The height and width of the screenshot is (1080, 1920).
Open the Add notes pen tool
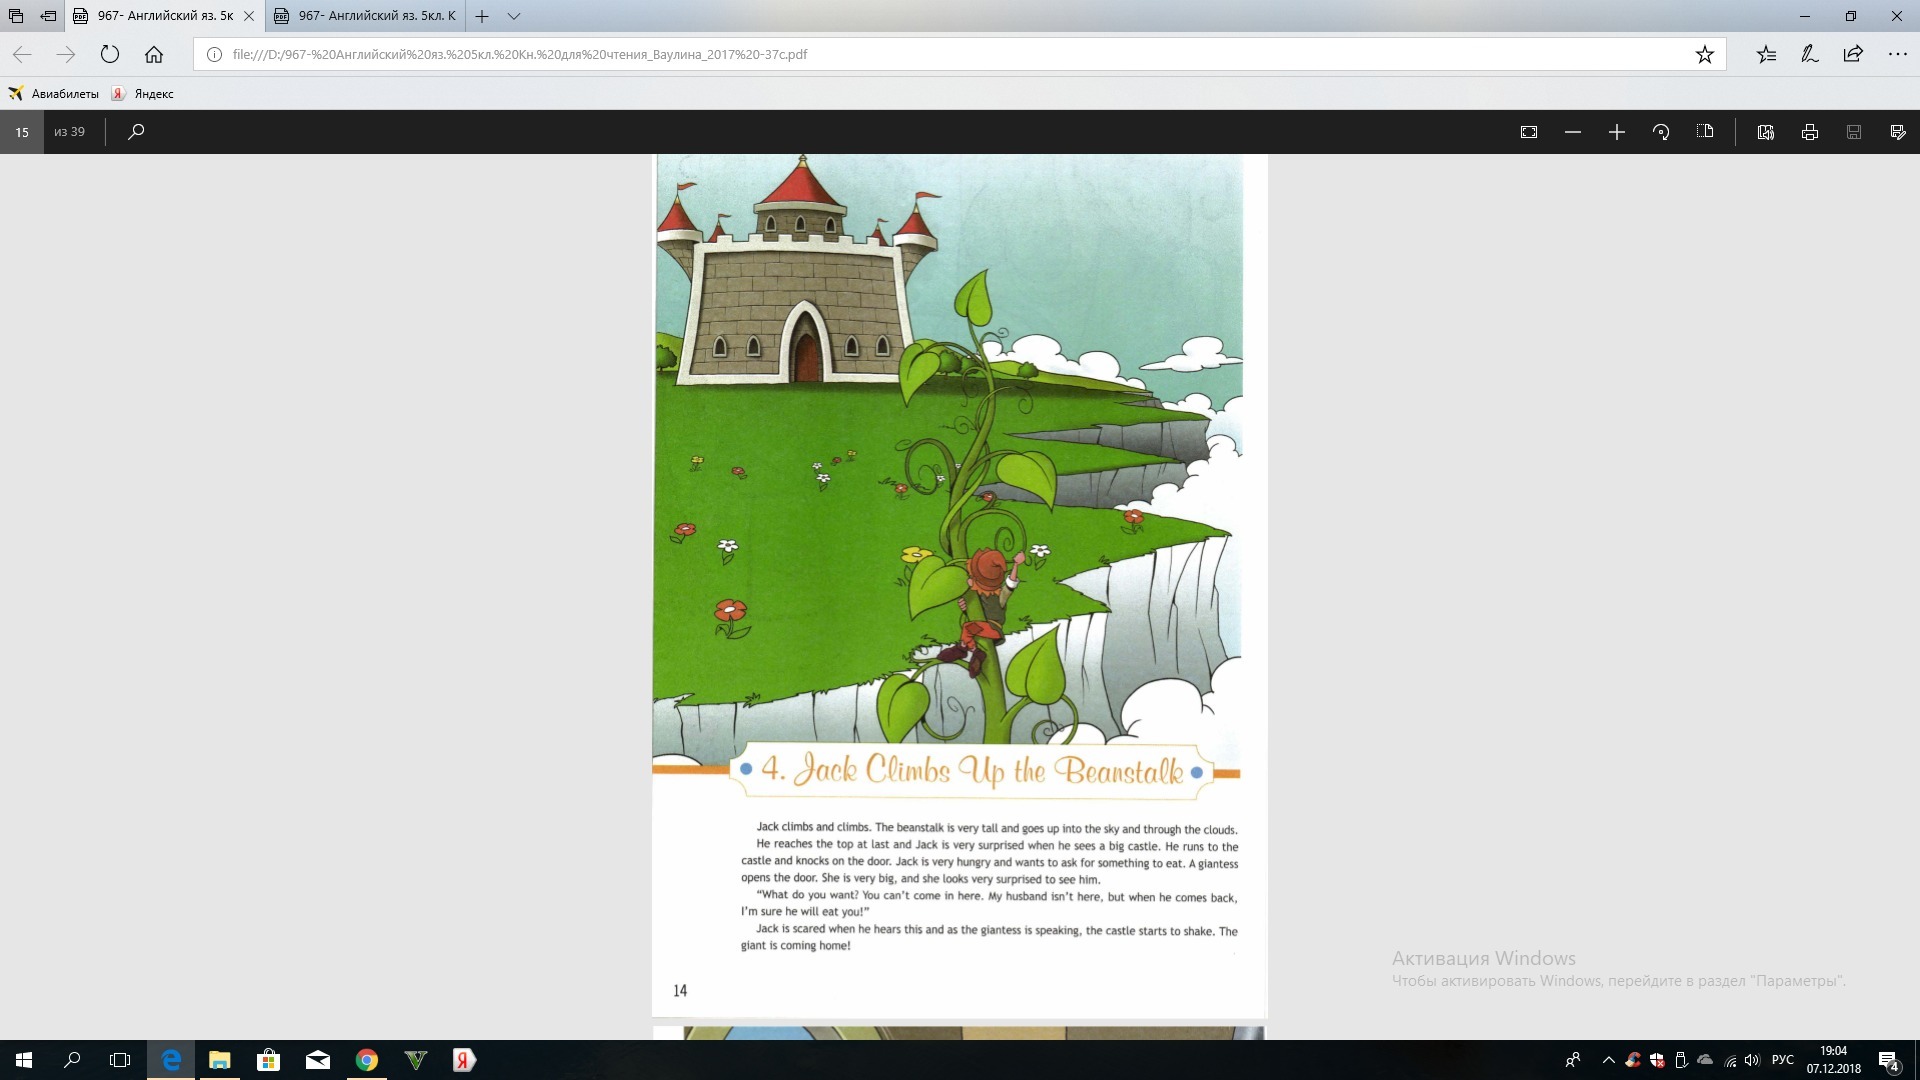click(x=1810, y=54)
